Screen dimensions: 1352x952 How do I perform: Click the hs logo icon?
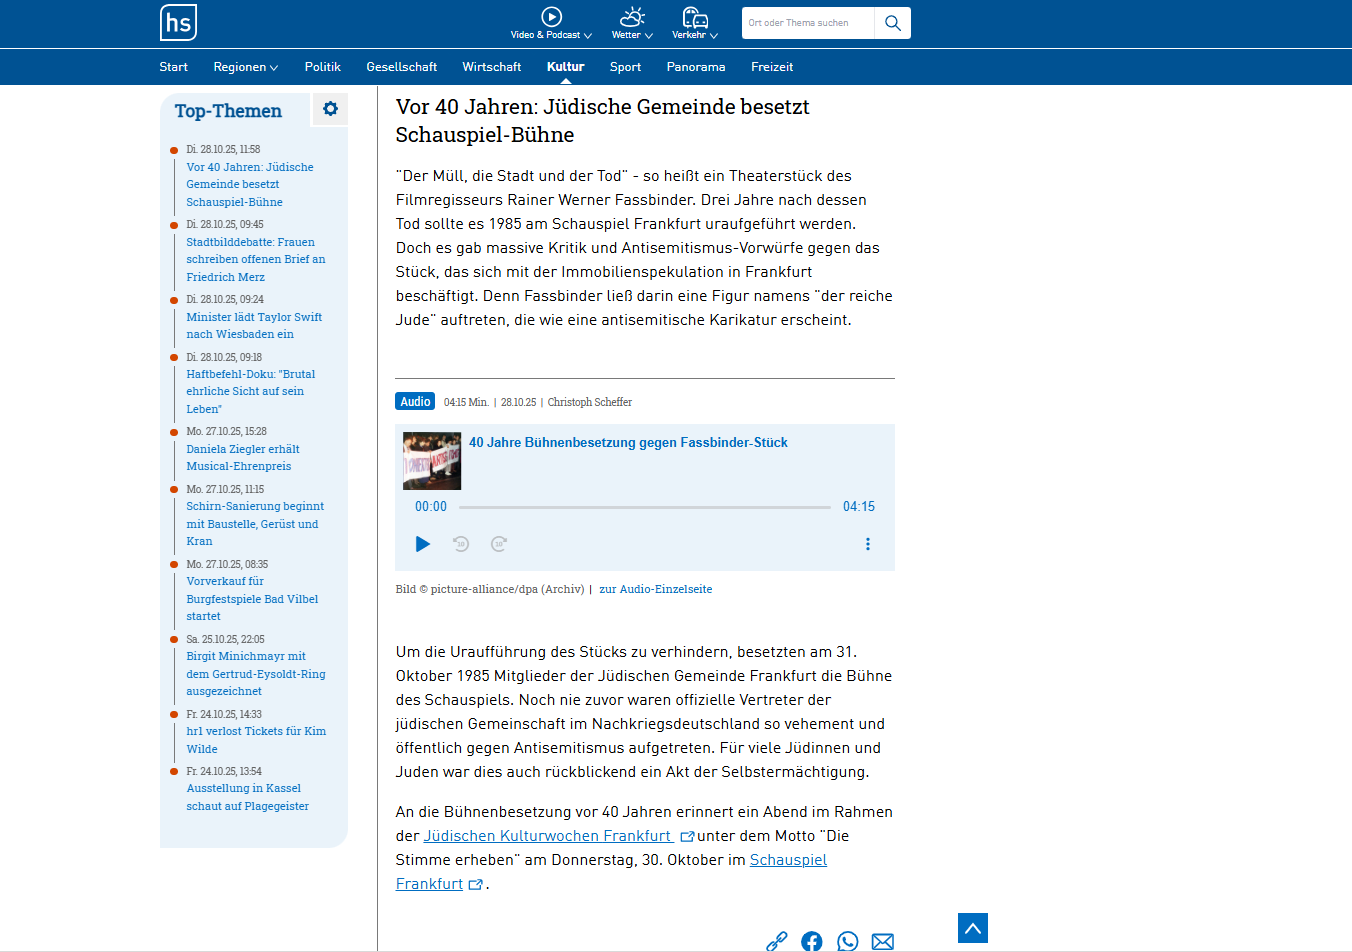pos(178,22)
